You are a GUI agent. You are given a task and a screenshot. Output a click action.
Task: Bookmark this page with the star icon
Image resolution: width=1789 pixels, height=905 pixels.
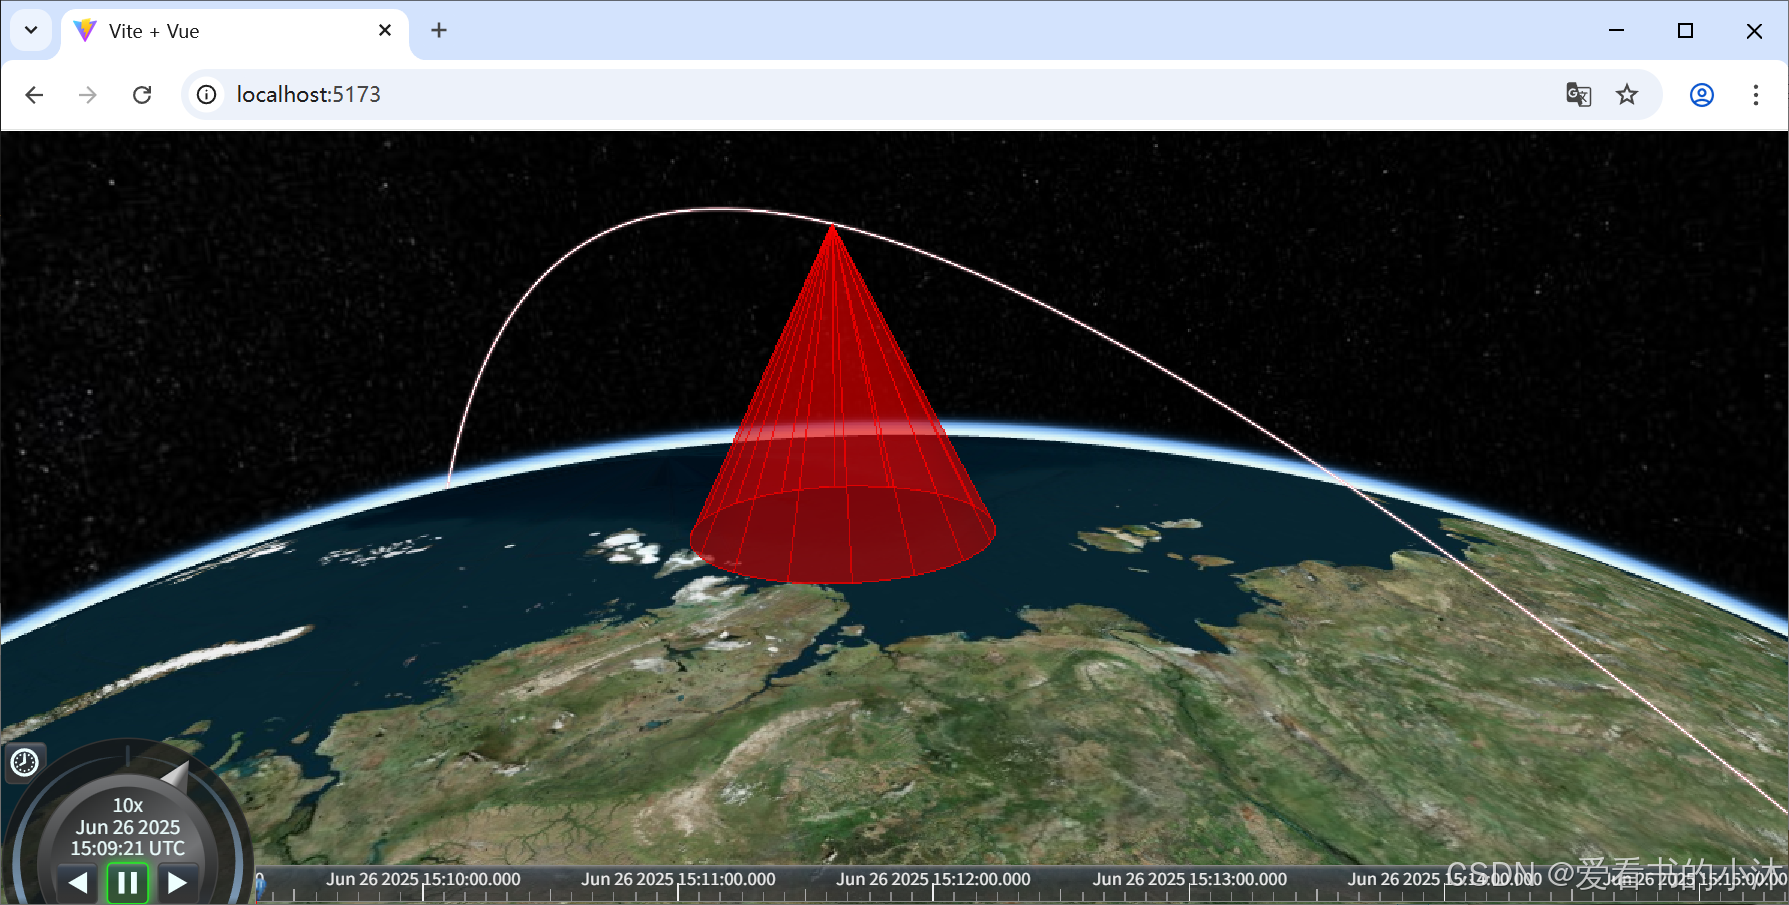click(1627, 94)
